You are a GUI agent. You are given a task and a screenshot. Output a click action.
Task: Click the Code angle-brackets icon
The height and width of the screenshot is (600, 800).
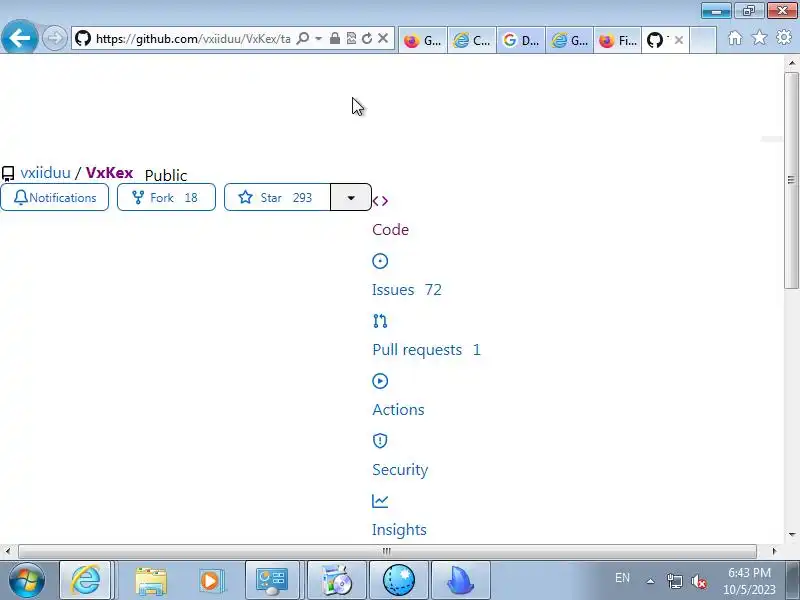pyautogui.click(x=380, y=201)
